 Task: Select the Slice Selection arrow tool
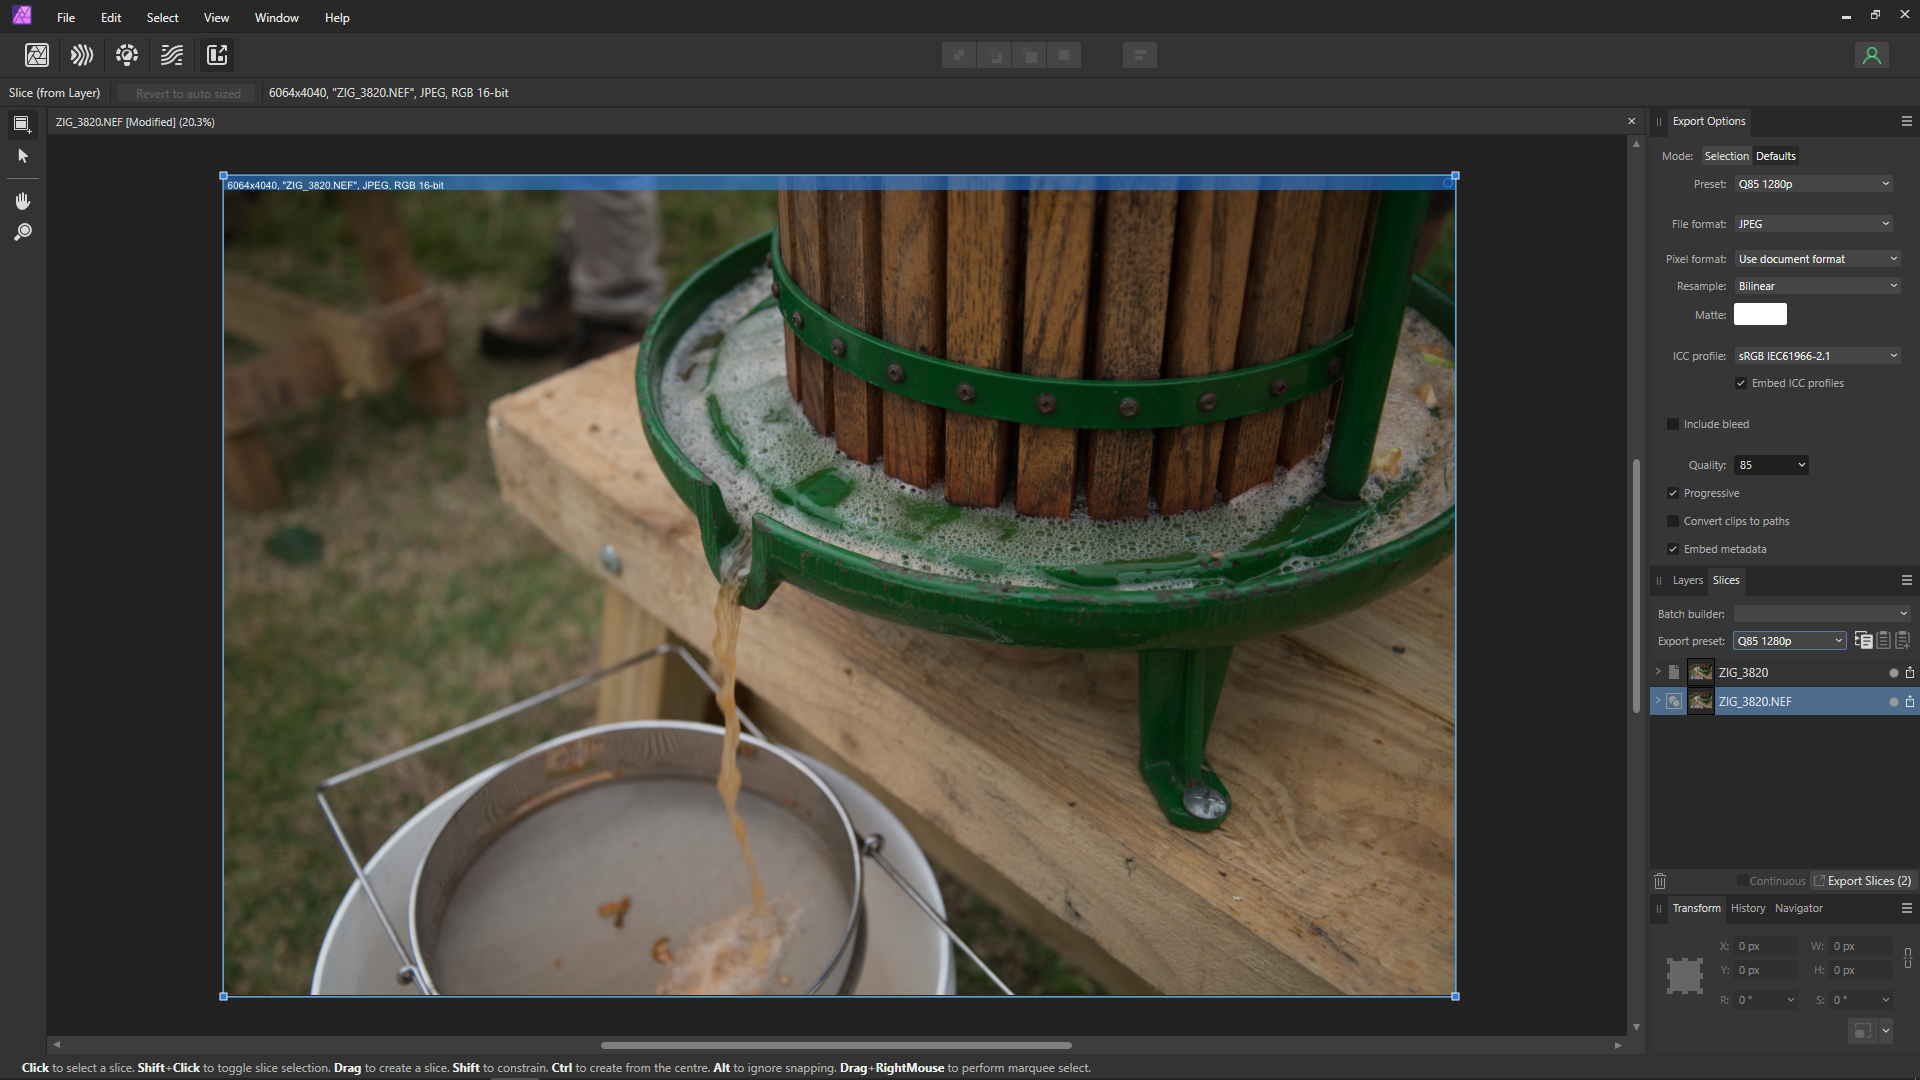click(22, 156)
